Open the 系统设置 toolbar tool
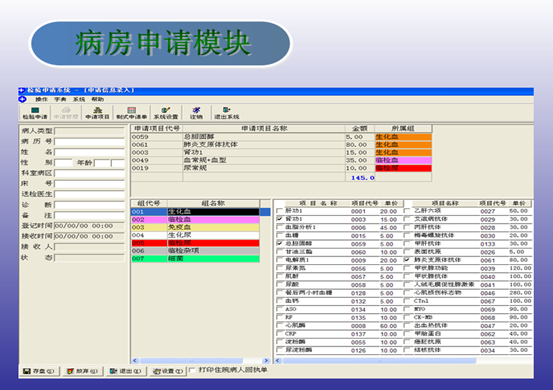Screen dimensions: 553x390 [166, 113]
